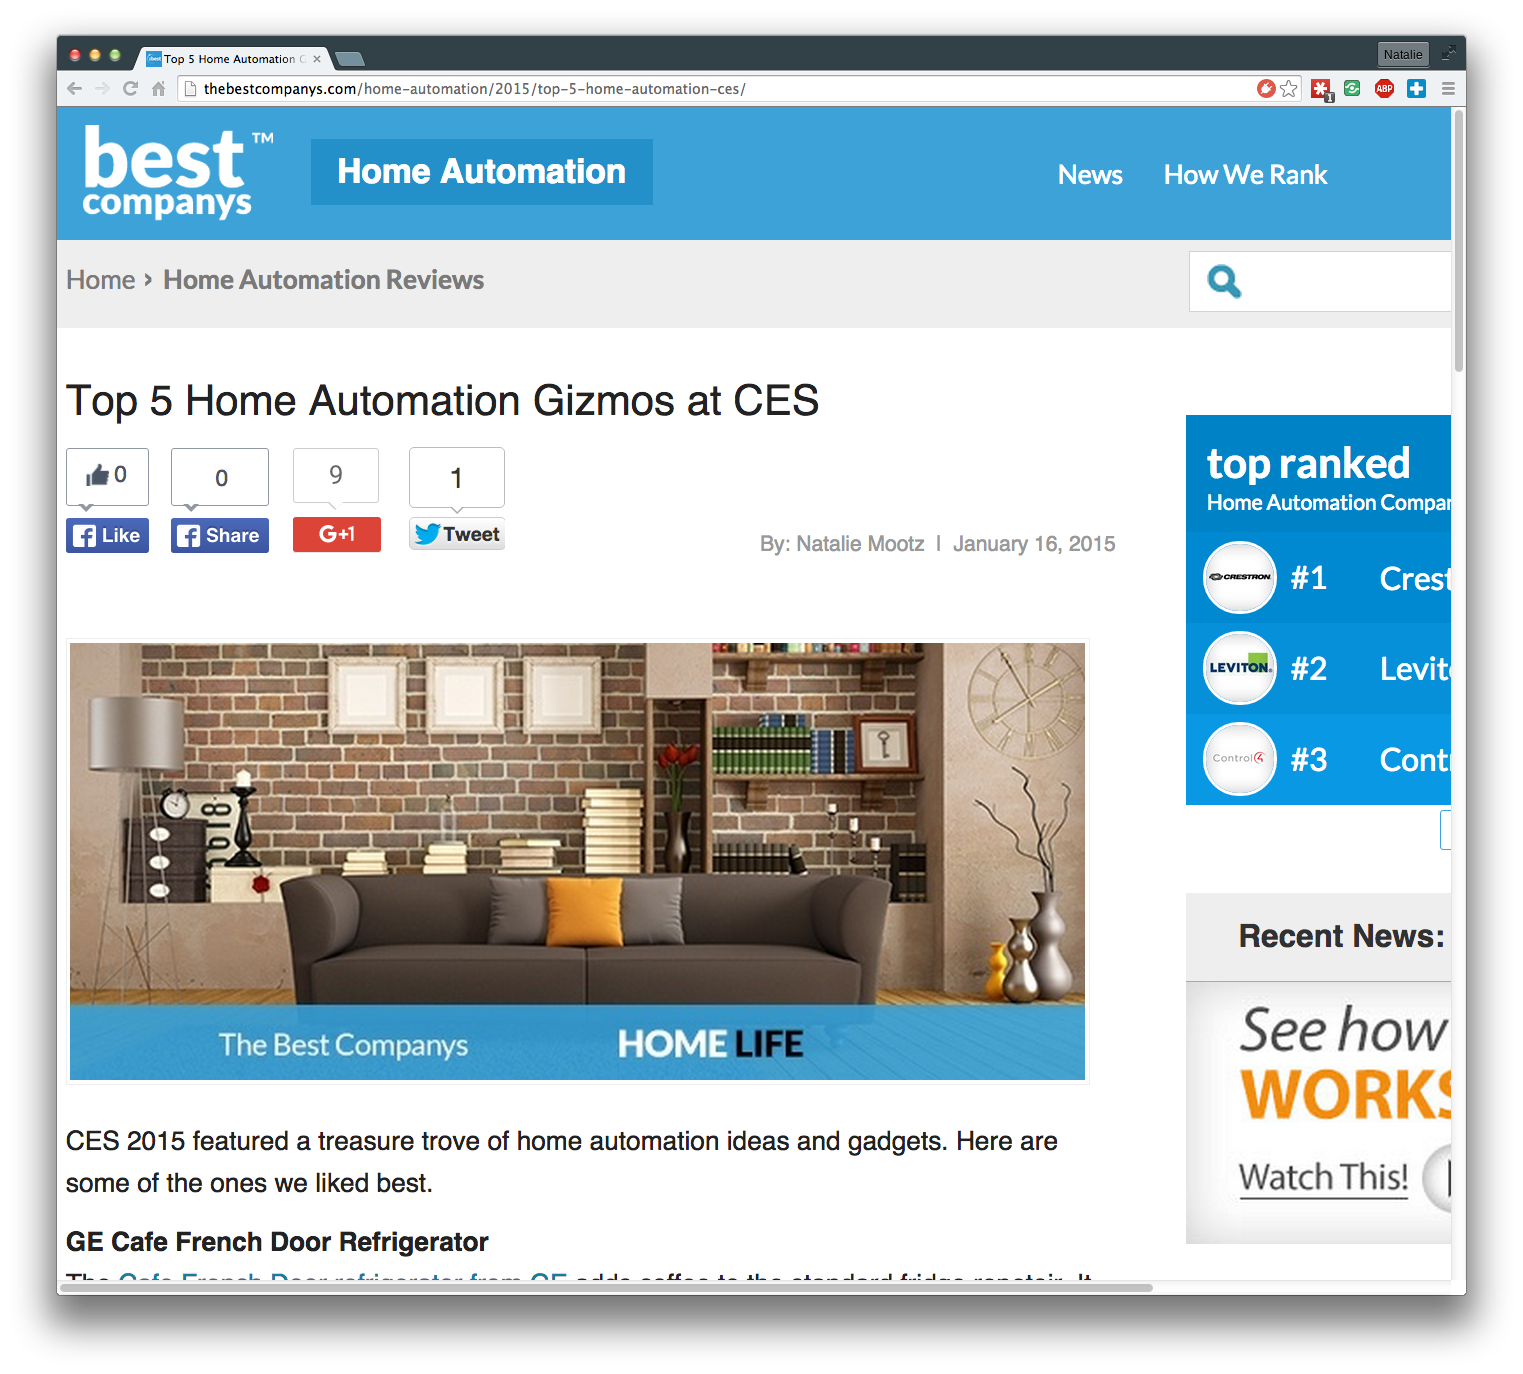Image resolution: width=1523 pixels, height=1374 pixels.
Task: Click the Google G+1 button
Action: click(337, 534)
